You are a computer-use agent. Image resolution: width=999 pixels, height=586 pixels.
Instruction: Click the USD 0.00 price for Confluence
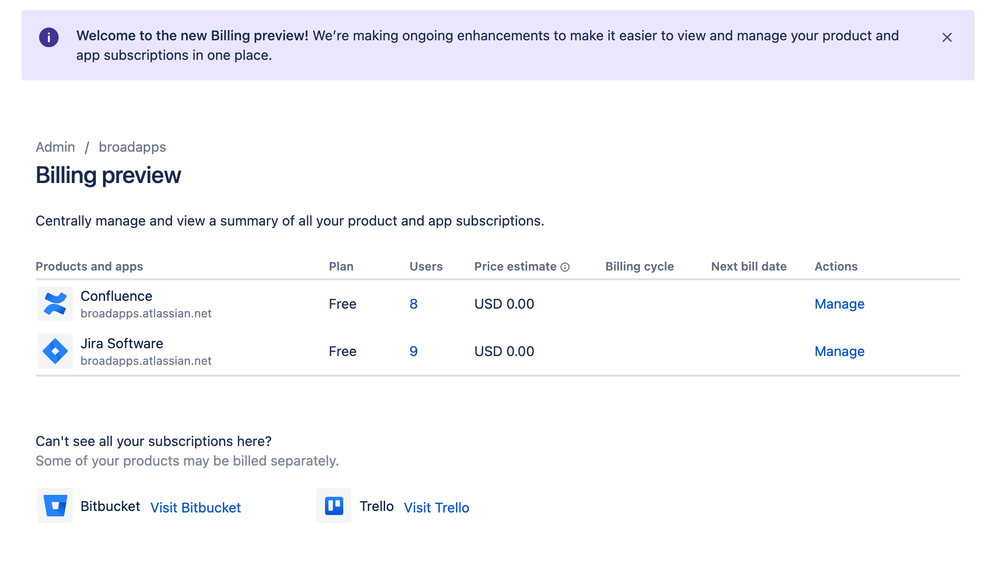(x=504, y=304)
